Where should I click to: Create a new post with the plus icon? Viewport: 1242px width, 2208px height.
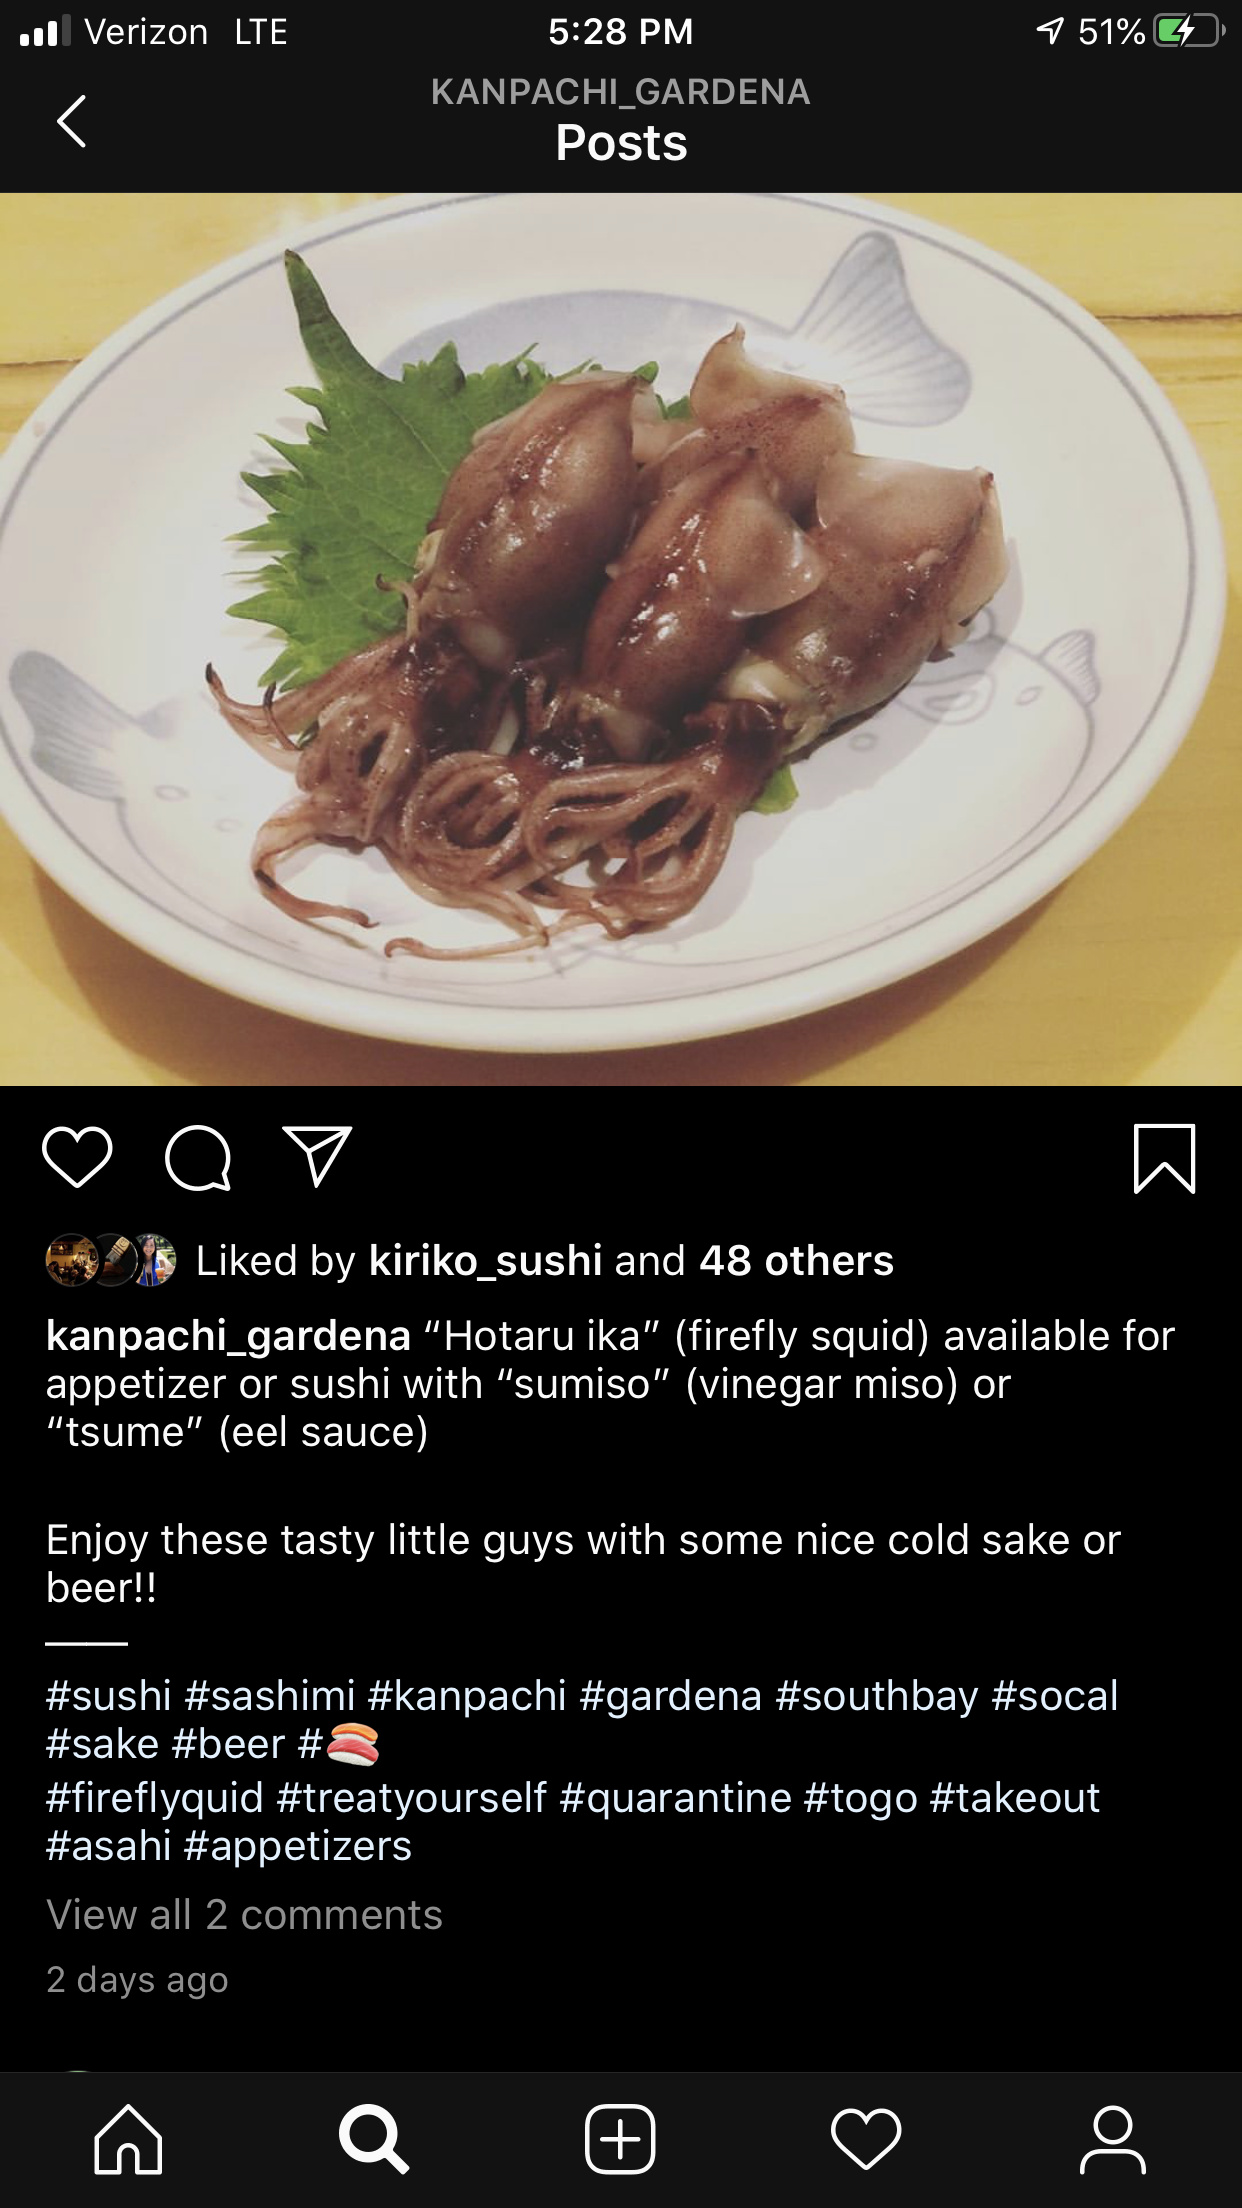(x=620, y=2139)
